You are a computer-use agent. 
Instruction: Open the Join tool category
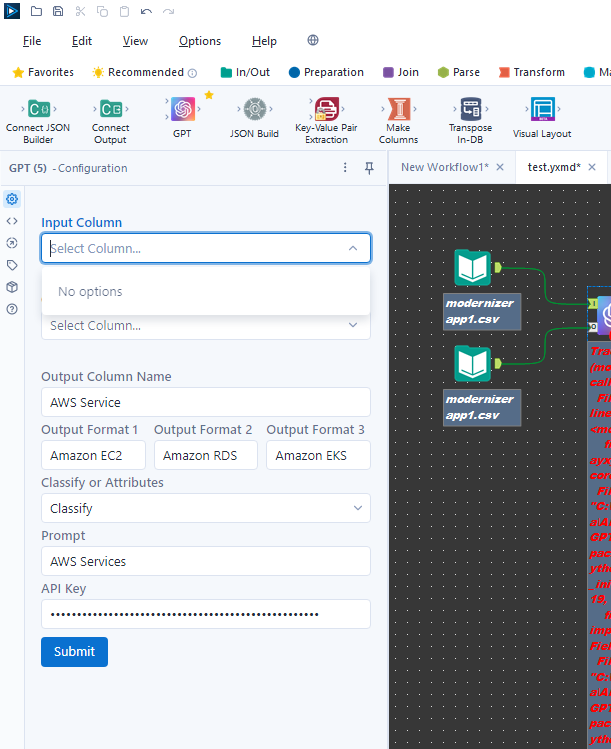coord(401,72)
